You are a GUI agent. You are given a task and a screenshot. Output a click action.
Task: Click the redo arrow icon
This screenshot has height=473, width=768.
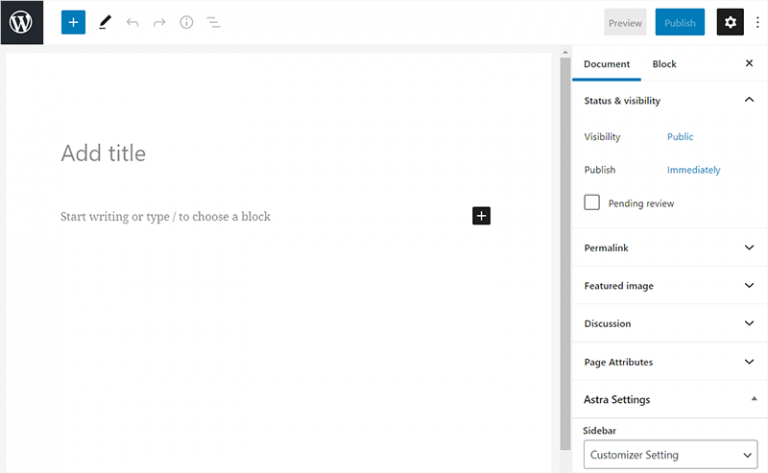(x=159, y=23)
